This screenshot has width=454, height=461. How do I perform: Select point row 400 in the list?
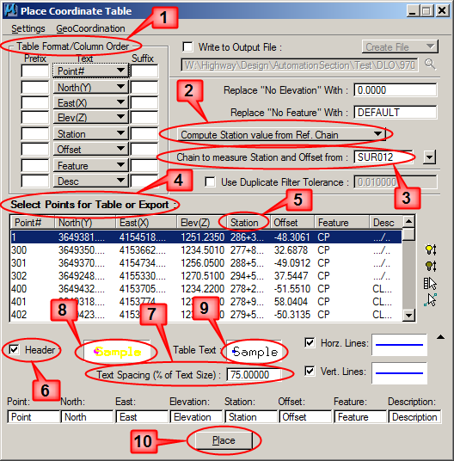[x=206, y=289]
